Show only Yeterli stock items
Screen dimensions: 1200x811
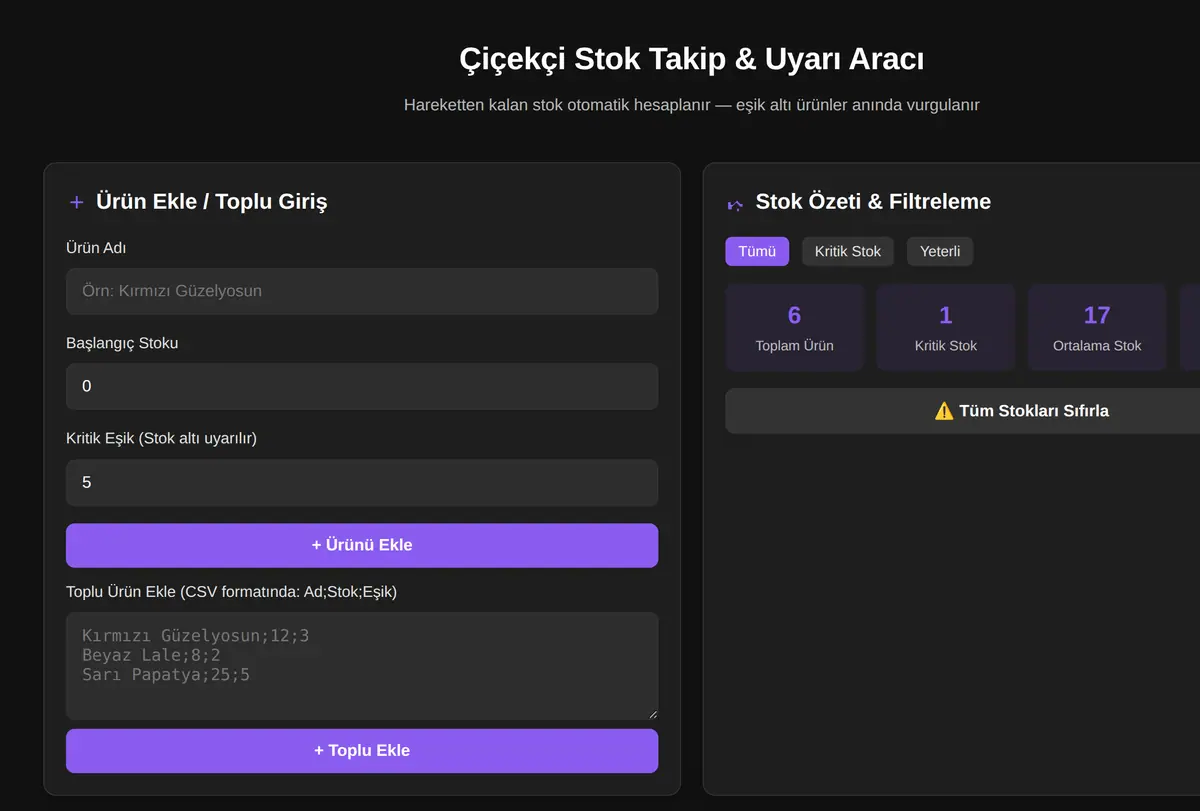tap(940, 251)
